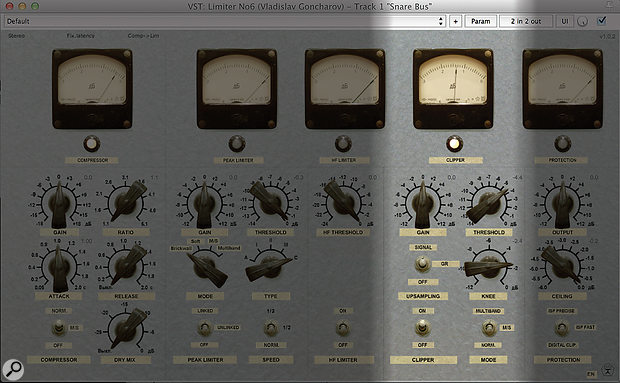Click the Stereo mode label
This screenshot has height=383, width=620.
pyautogui.click(x=16, y=36)
